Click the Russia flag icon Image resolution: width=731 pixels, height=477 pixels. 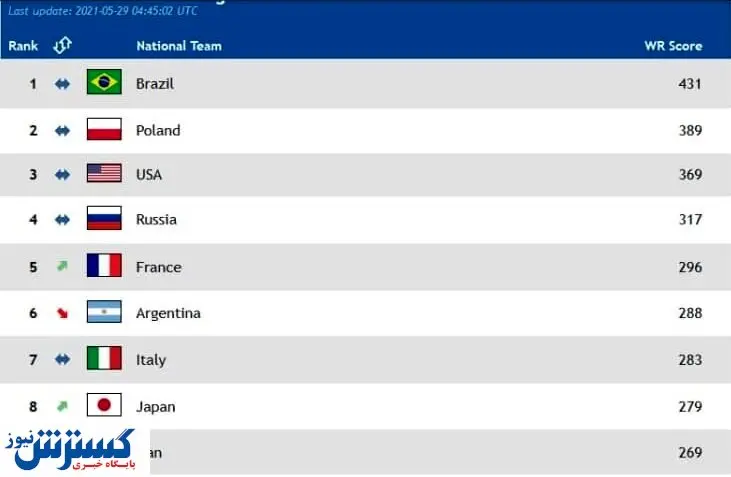coord(104,219)
